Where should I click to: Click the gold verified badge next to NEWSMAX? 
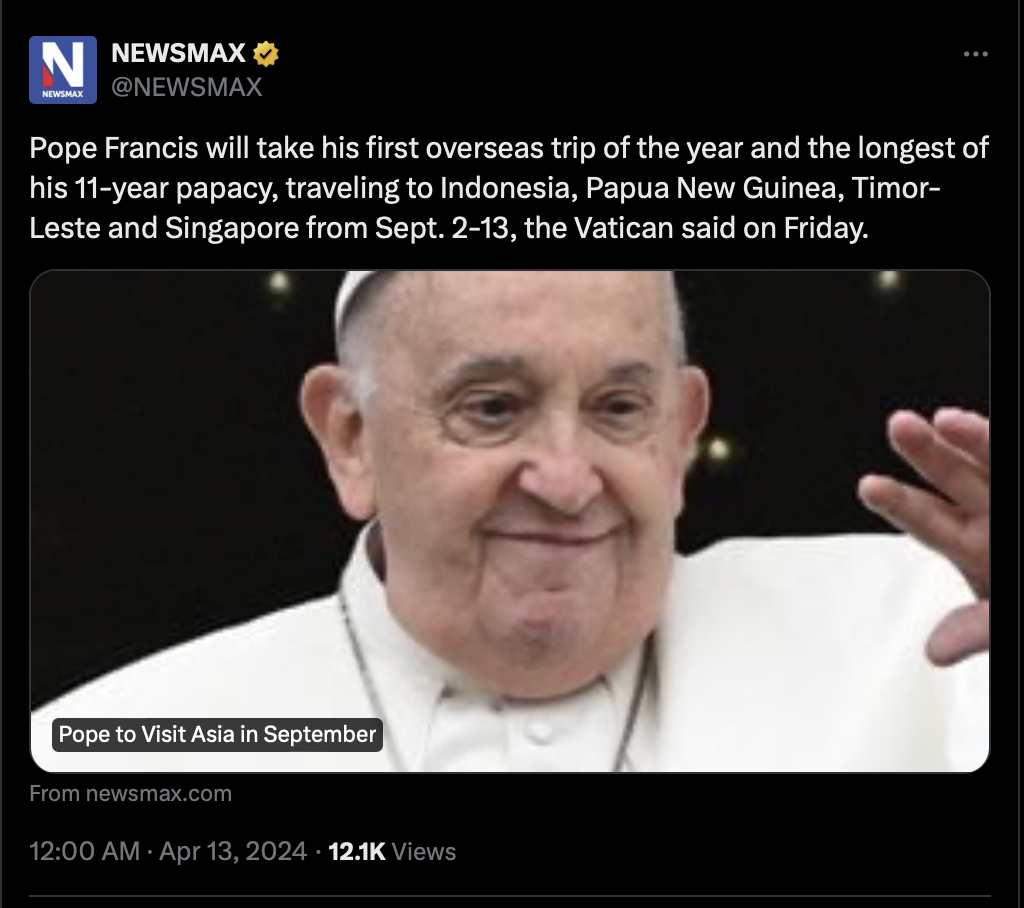pos(265,54)
